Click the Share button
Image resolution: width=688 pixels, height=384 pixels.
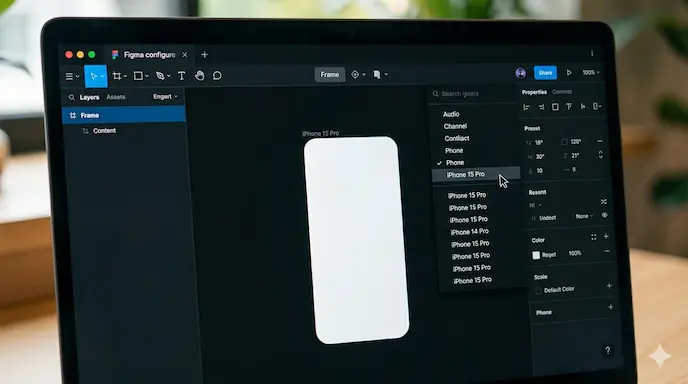pos(545,73)
